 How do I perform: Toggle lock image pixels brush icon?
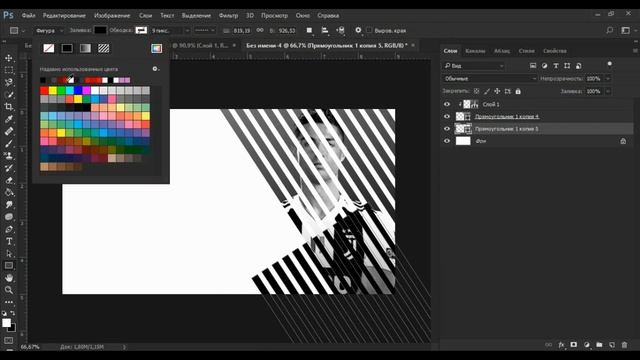(x=487, y=91)
